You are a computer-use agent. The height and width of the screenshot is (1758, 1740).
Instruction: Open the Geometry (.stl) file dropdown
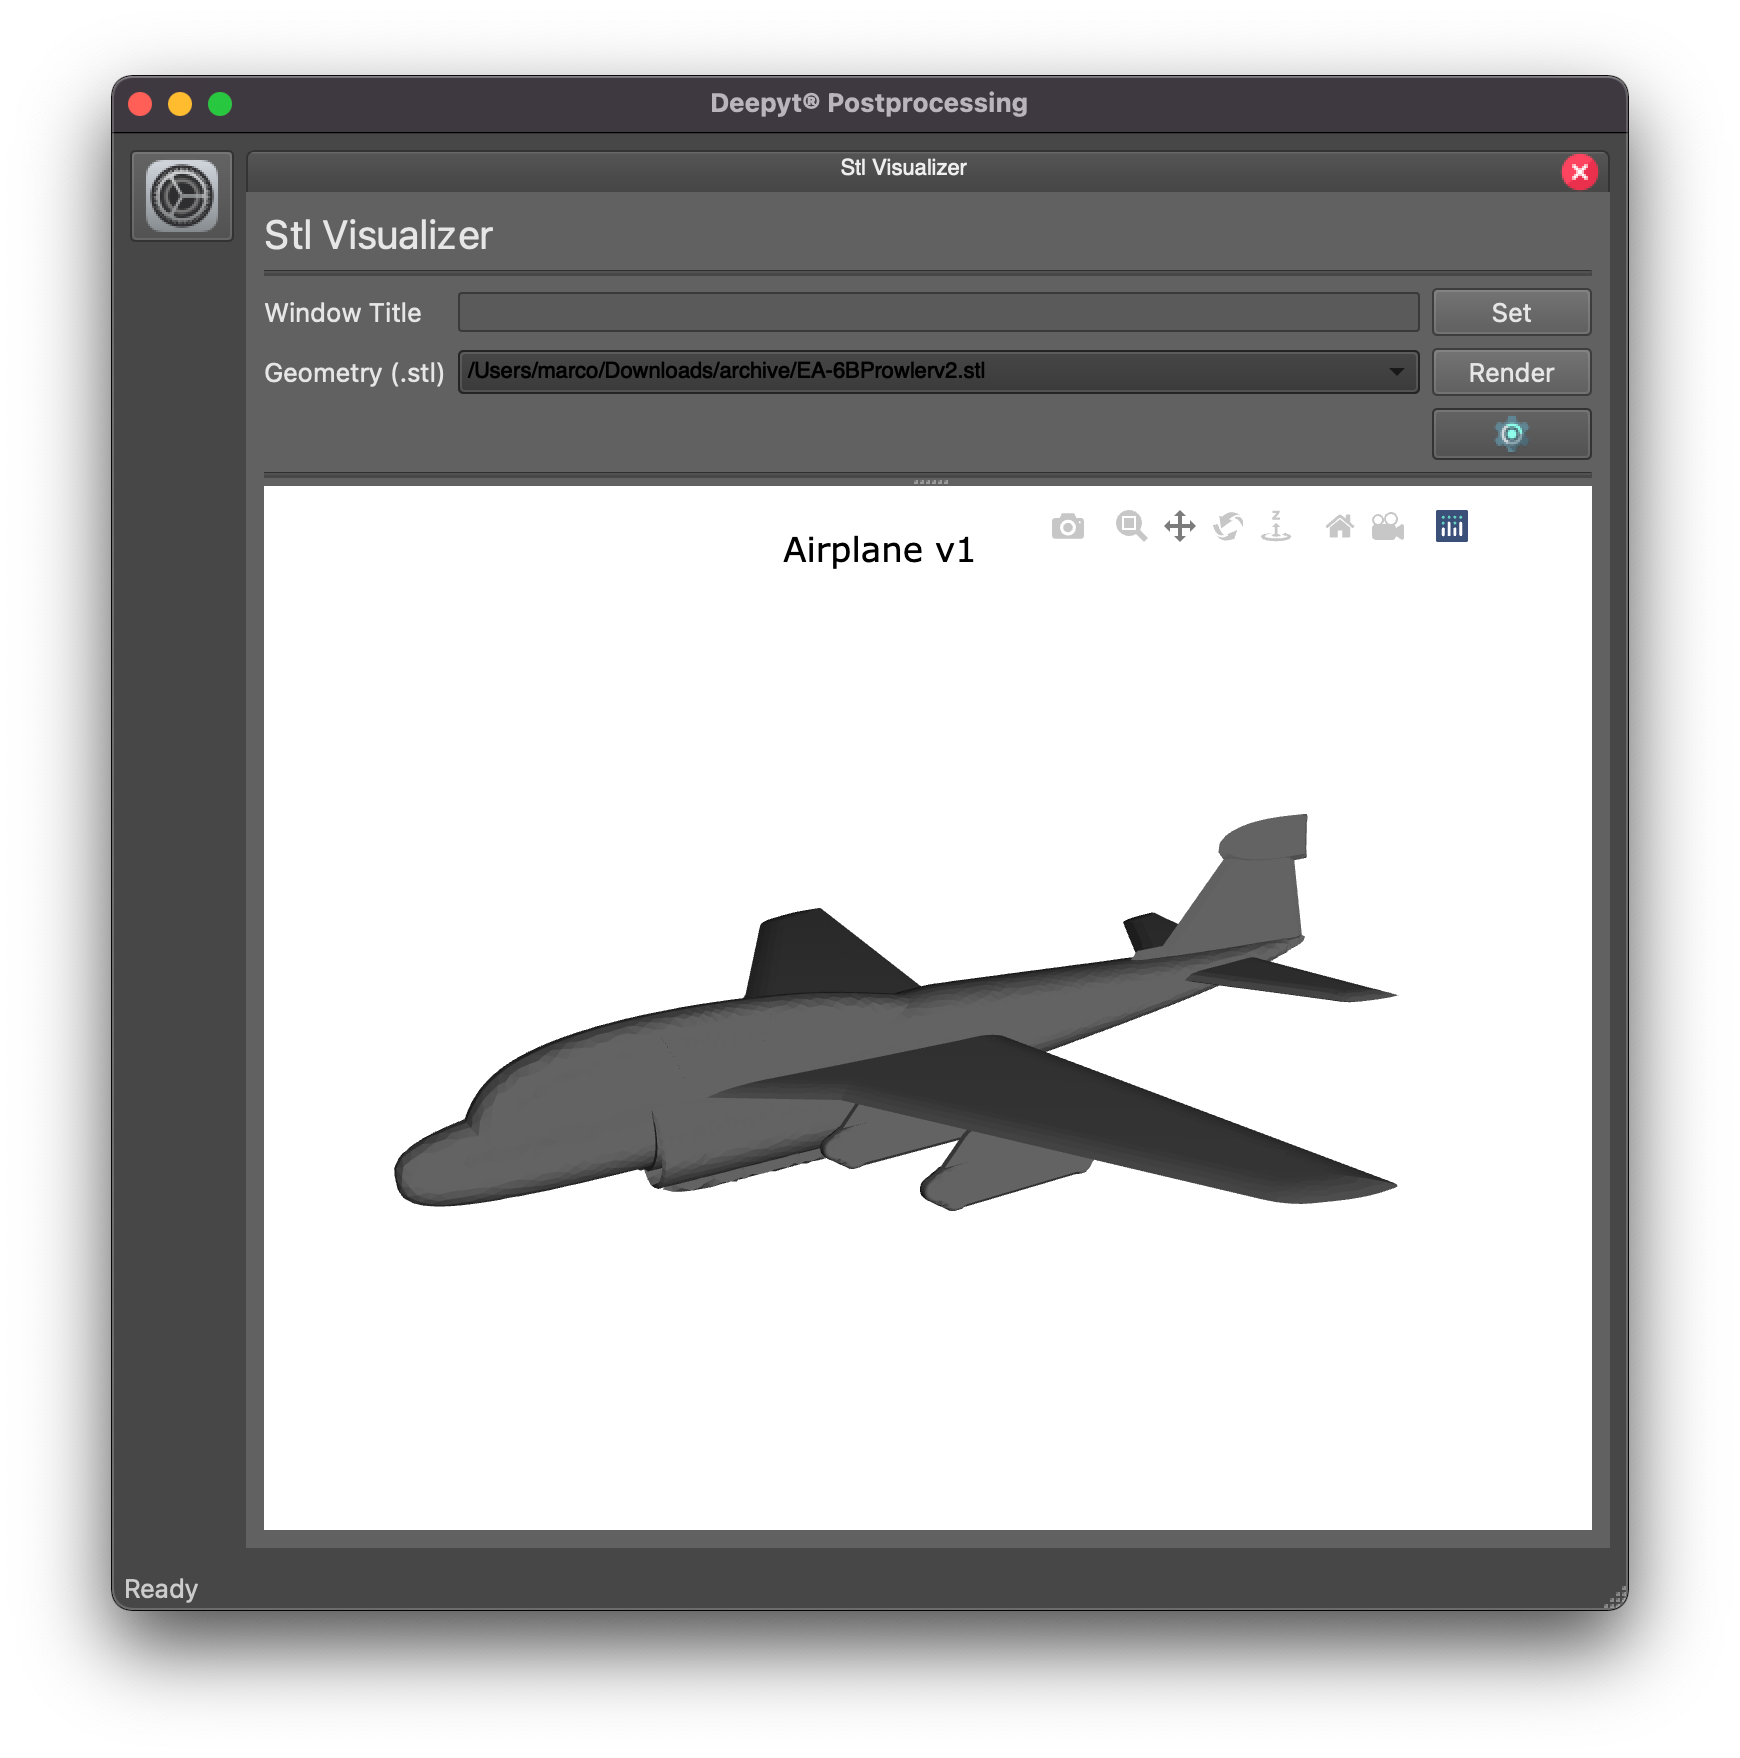[938, 372]
